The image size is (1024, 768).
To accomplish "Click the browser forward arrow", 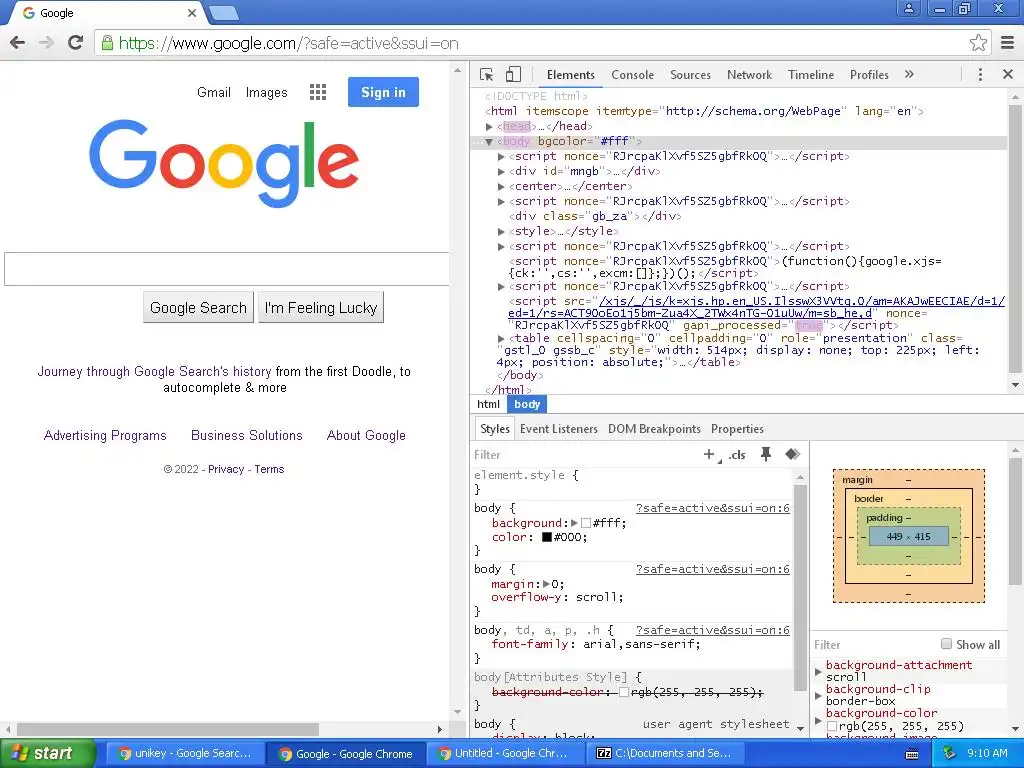I will click(46, 43).
